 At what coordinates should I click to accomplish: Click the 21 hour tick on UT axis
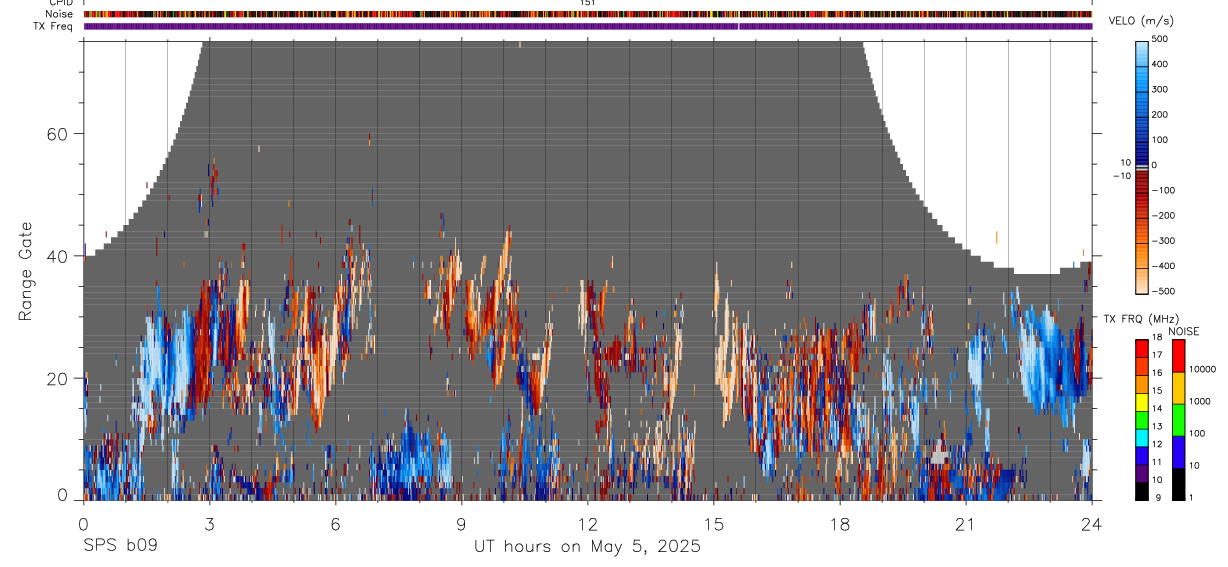tap(965, 523)
